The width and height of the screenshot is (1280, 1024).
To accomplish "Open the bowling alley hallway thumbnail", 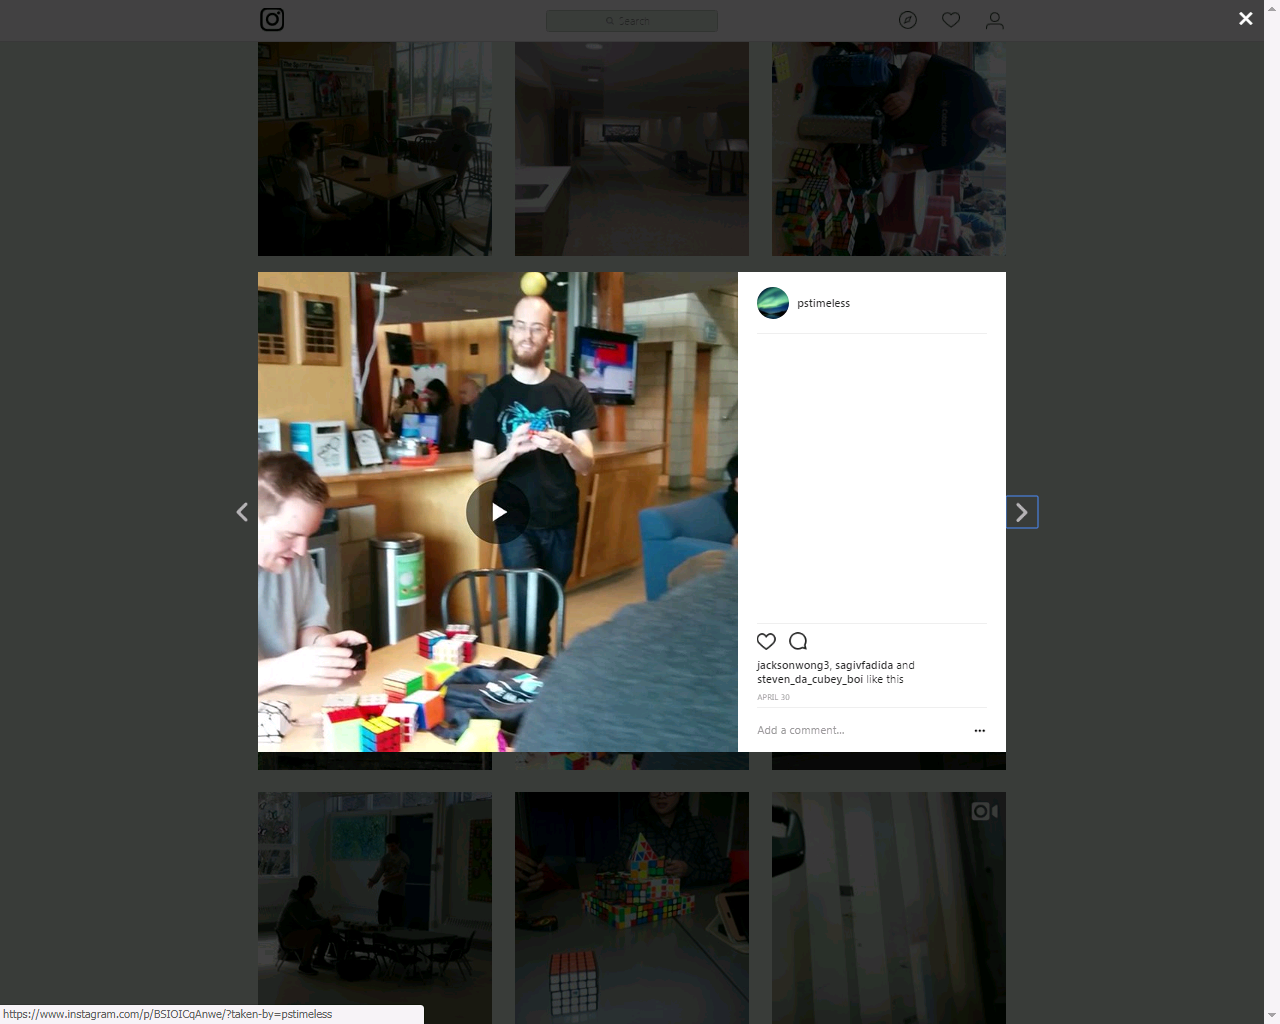I will coord(632,149).
